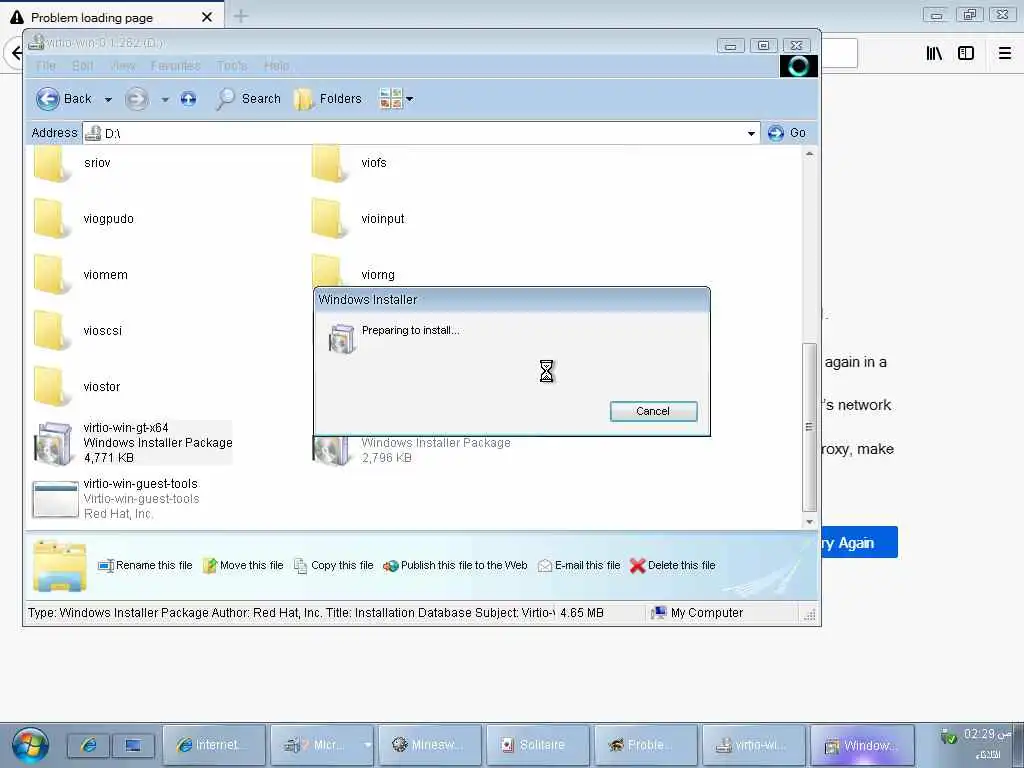Image resolution: width=1024 pixels, height=768 pixels.
Task: Click the Show Desktop quick launch icon
Action: tap(133, 745)
